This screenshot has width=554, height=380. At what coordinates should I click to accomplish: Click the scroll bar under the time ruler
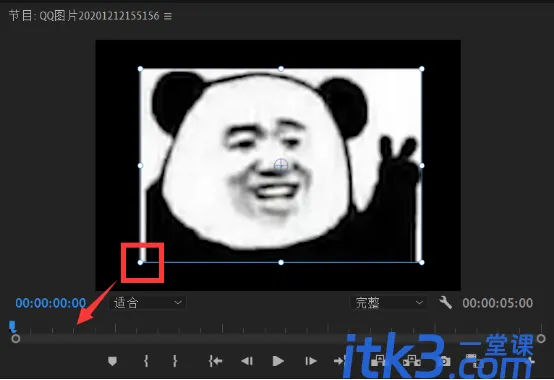pyautogui.click(x=278, y=339)
